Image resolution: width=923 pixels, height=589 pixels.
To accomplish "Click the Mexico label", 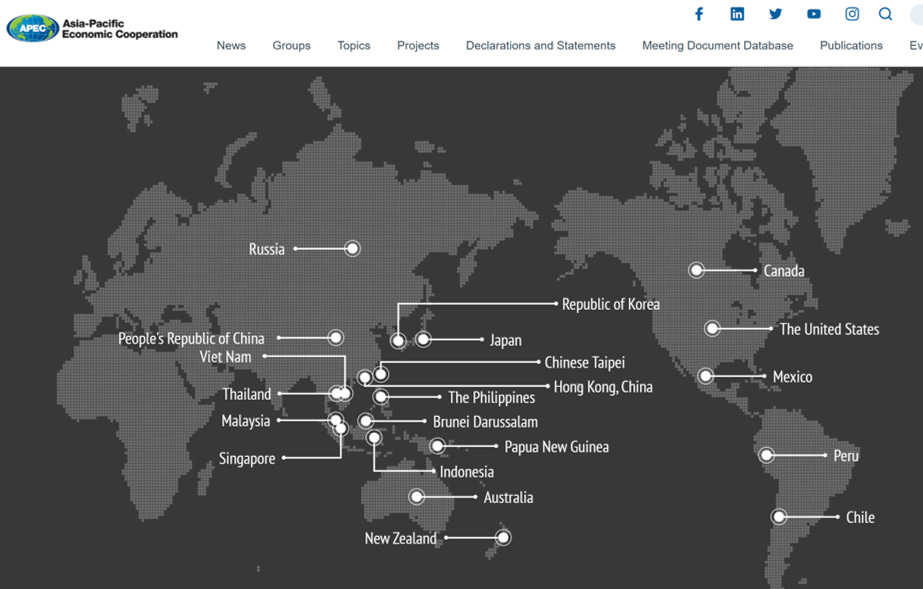I will 792,377.
